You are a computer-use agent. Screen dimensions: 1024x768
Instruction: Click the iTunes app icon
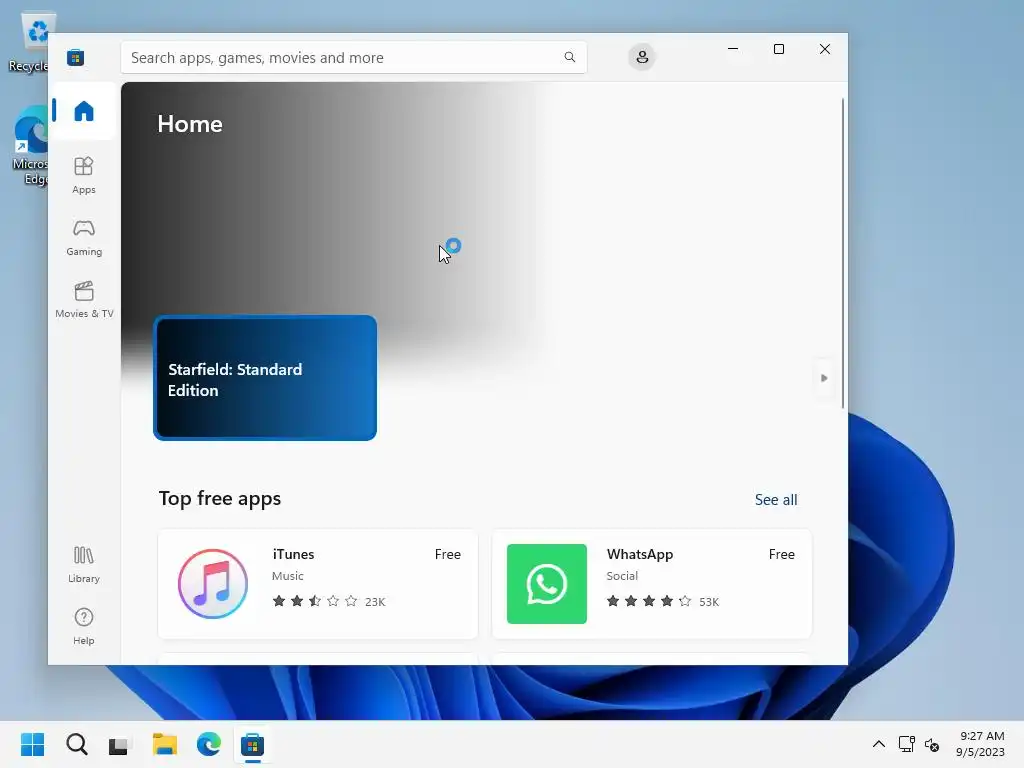pyautogui.click(x=213, y=584)
